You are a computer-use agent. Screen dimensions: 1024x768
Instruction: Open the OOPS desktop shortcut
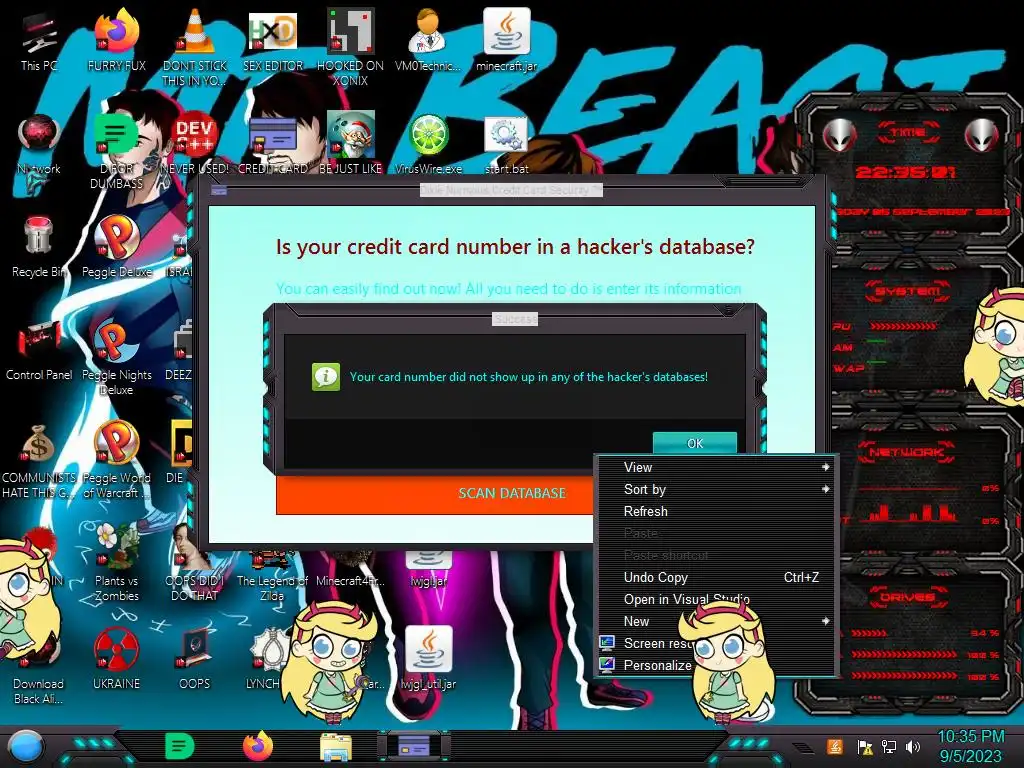pyautogui.click(x=195, y=660)
